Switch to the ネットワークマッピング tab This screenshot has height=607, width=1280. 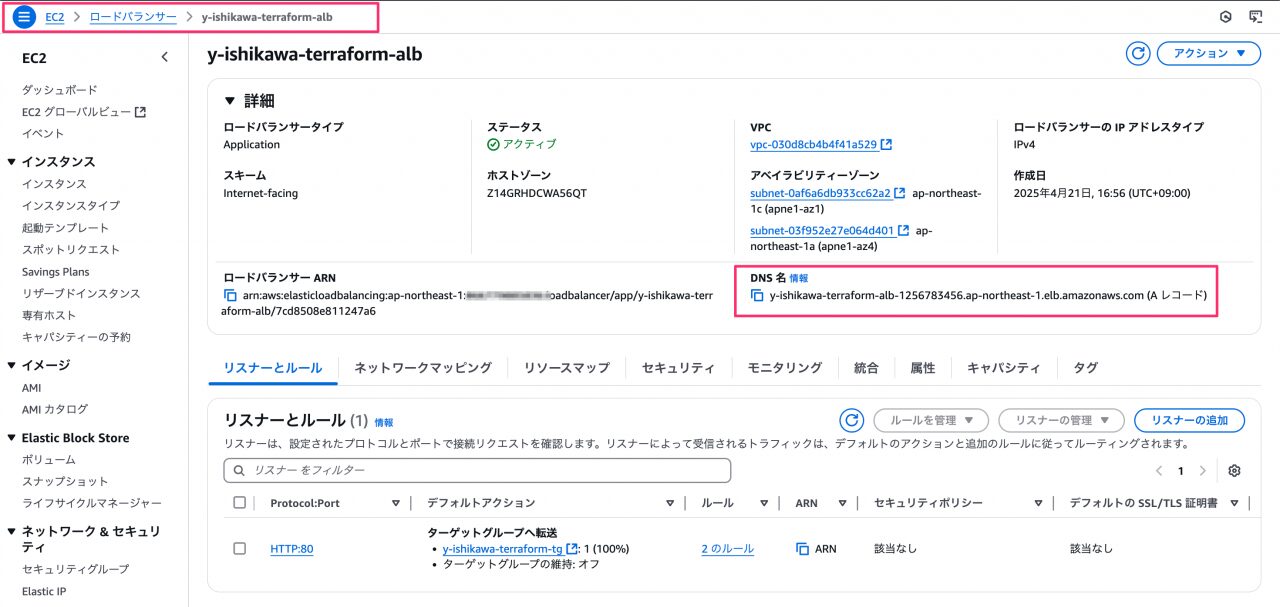click(423, 368)
